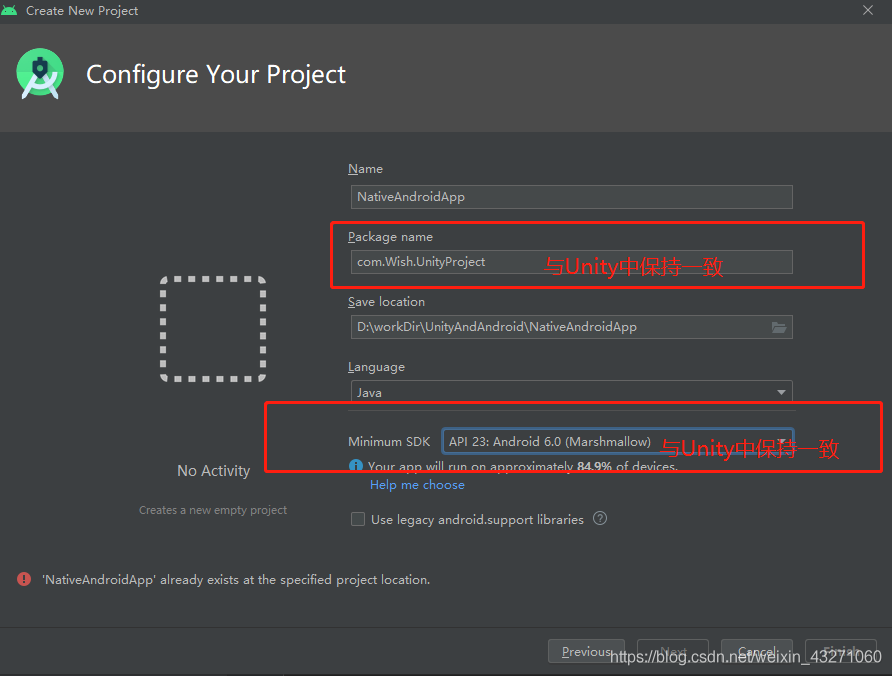The width and height of the screenshot is (892, 676).
Task: Click the 'Configure Your Project' heading
Action: [x=216, y=75]
